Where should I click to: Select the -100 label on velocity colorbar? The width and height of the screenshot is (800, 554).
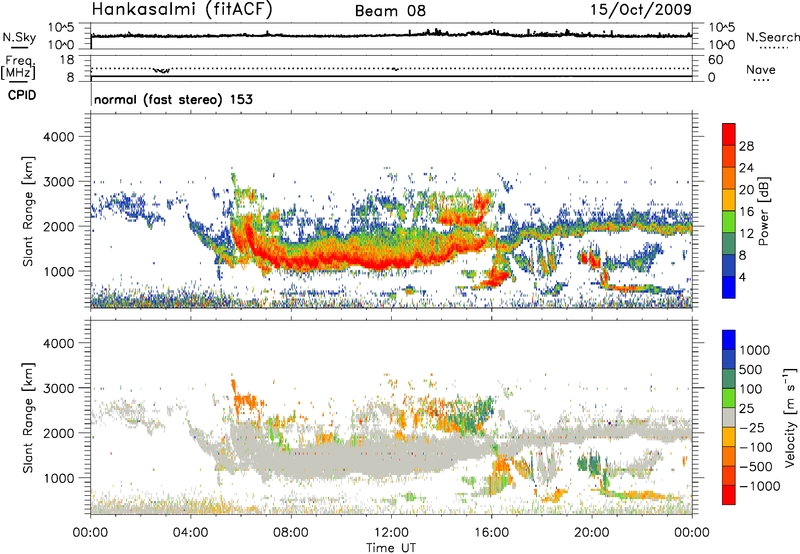[x=755, y=447]
